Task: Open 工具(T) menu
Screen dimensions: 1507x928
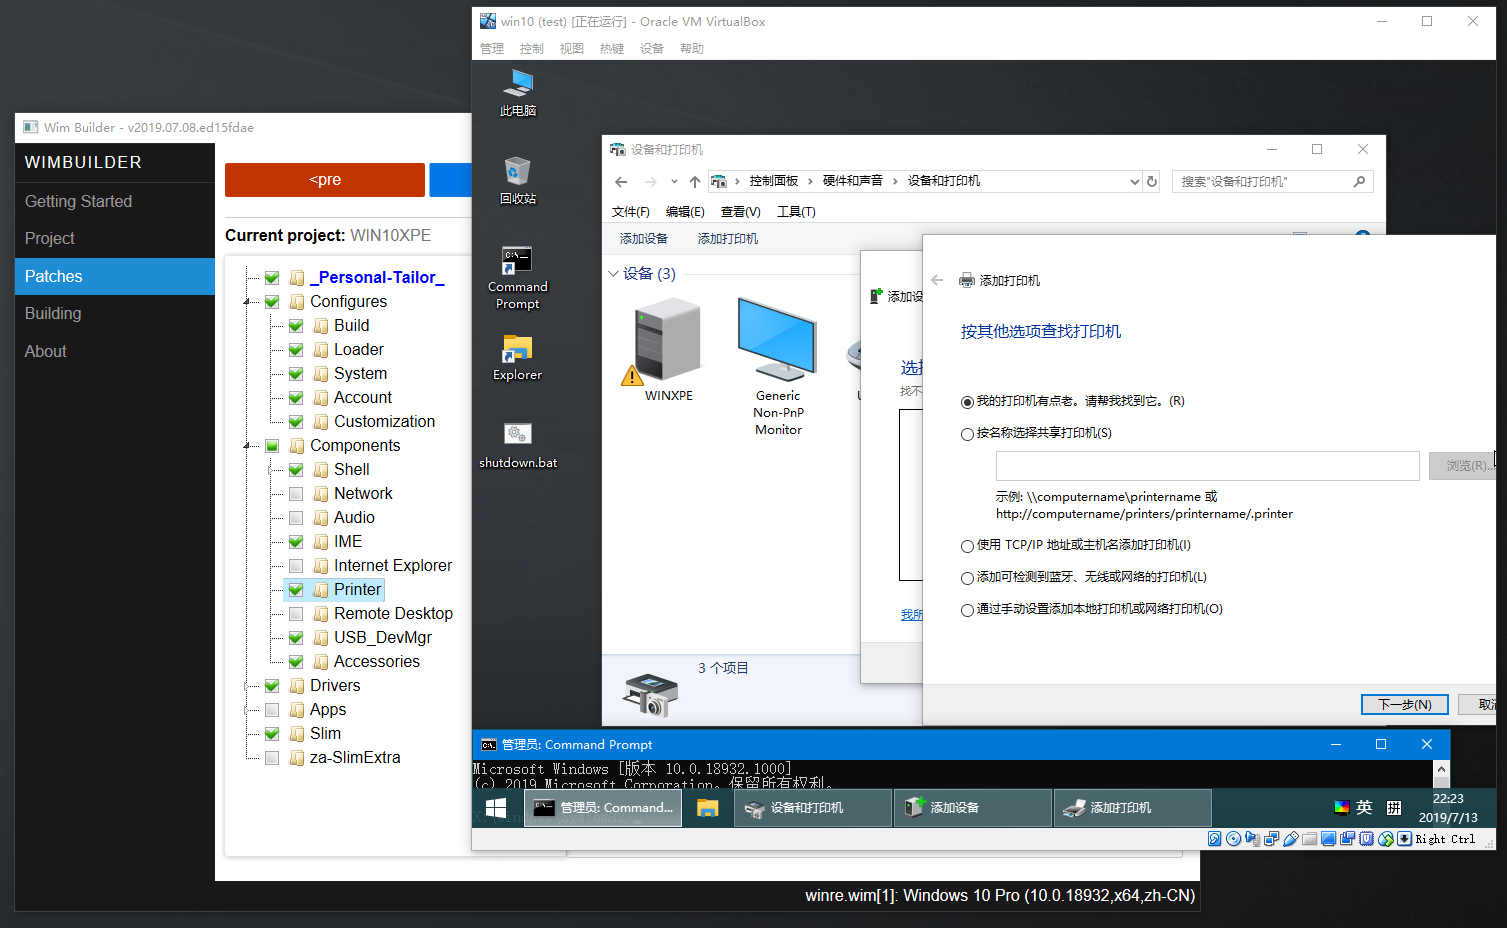Action: [796, 212]
